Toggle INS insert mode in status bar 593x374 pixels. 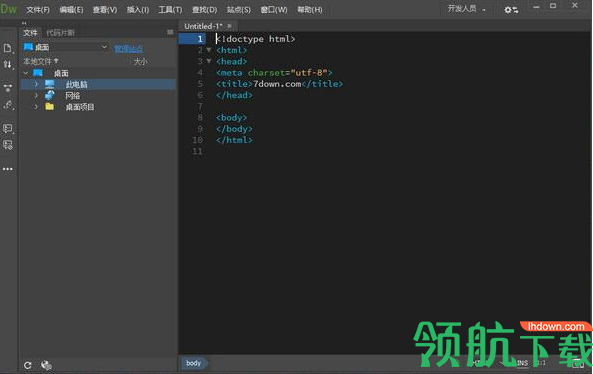[x=522, y=363]
